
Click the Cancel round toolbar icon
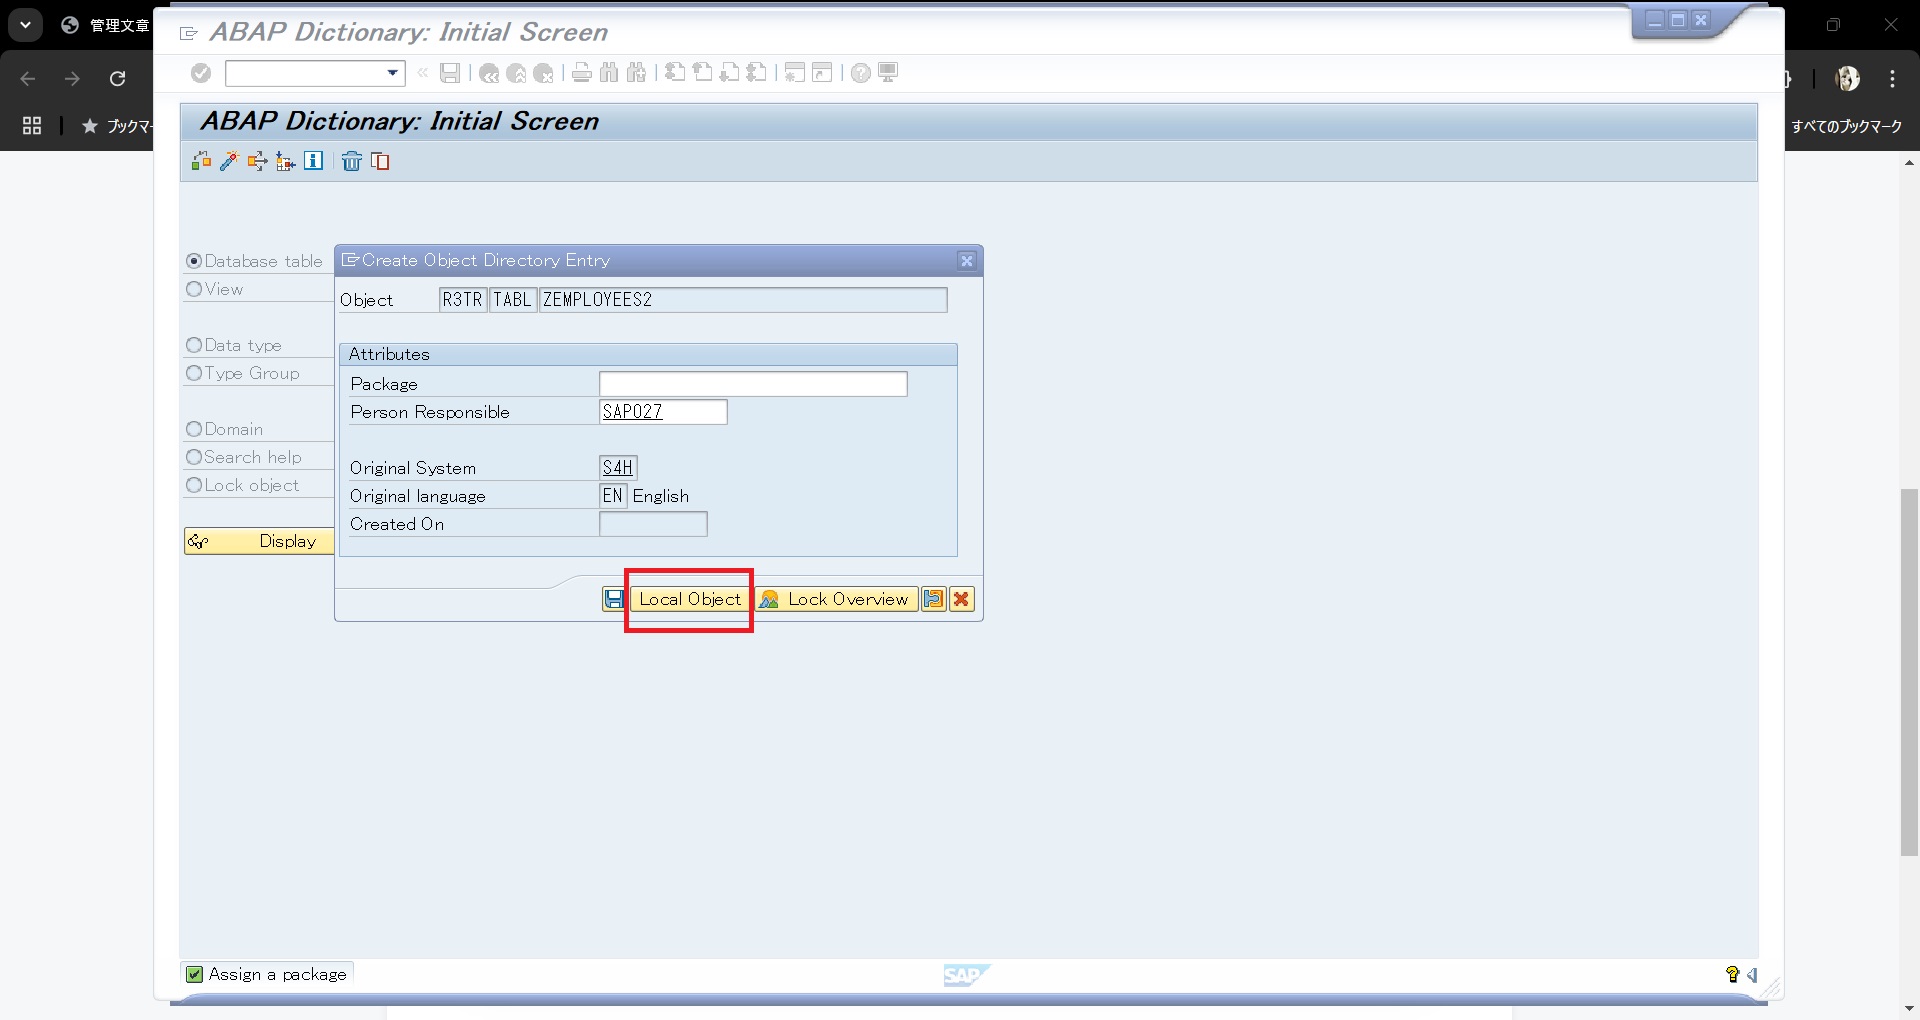tap(543, 73)
